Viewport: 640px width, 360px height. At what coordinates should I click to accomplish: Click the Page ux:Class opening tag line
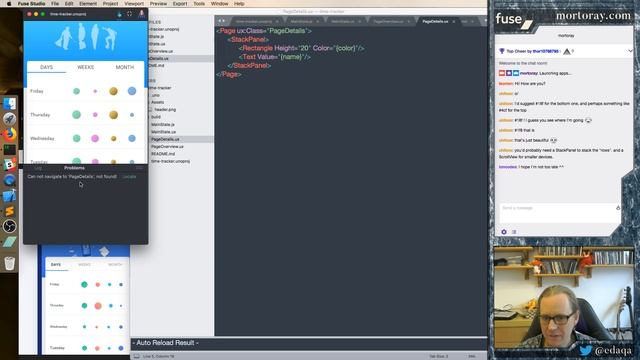click(x=264, y=31)
